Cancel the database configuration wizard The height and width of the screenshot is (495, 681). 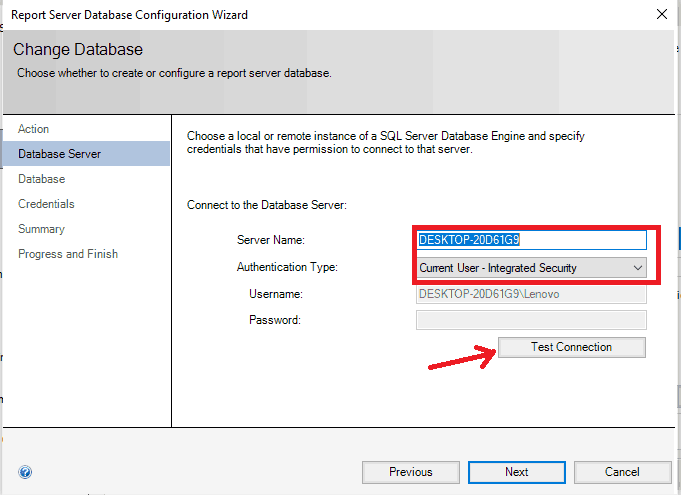tap(622, 472)
